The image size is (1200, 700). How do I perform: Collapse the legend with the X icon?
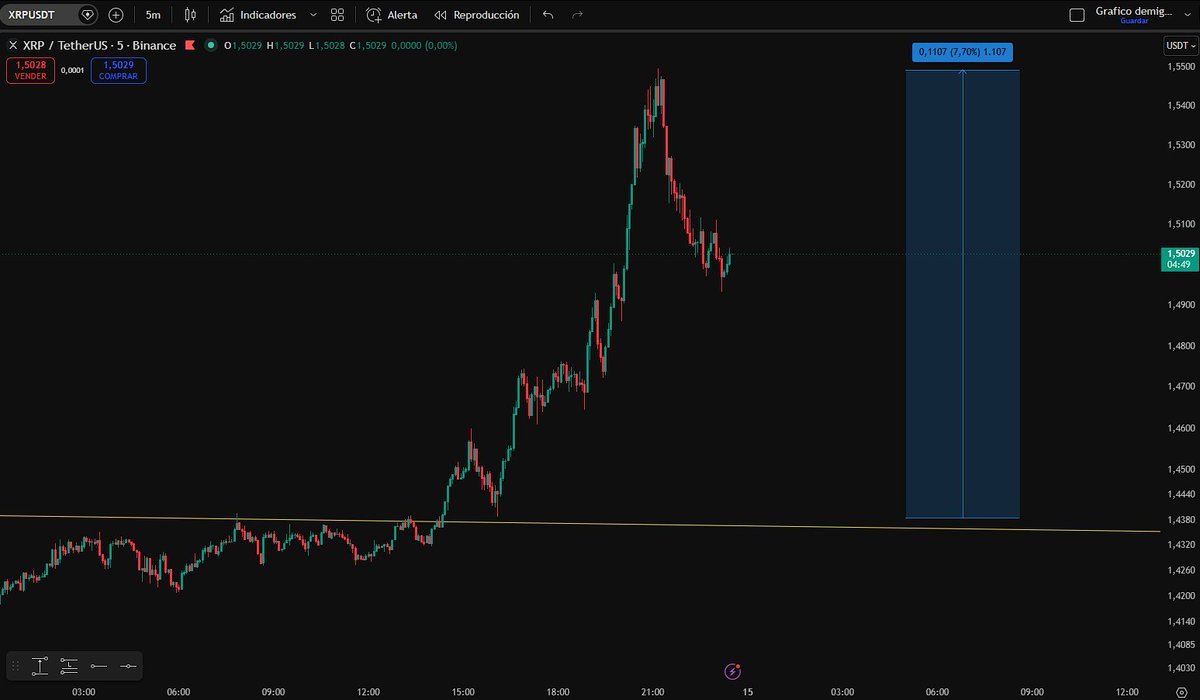(x=12, y=45)
